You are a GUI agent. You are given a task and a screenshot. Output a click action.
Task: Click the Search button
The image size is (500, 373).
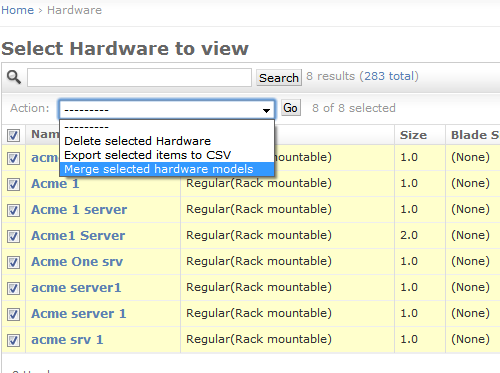(x=279, y=78)
